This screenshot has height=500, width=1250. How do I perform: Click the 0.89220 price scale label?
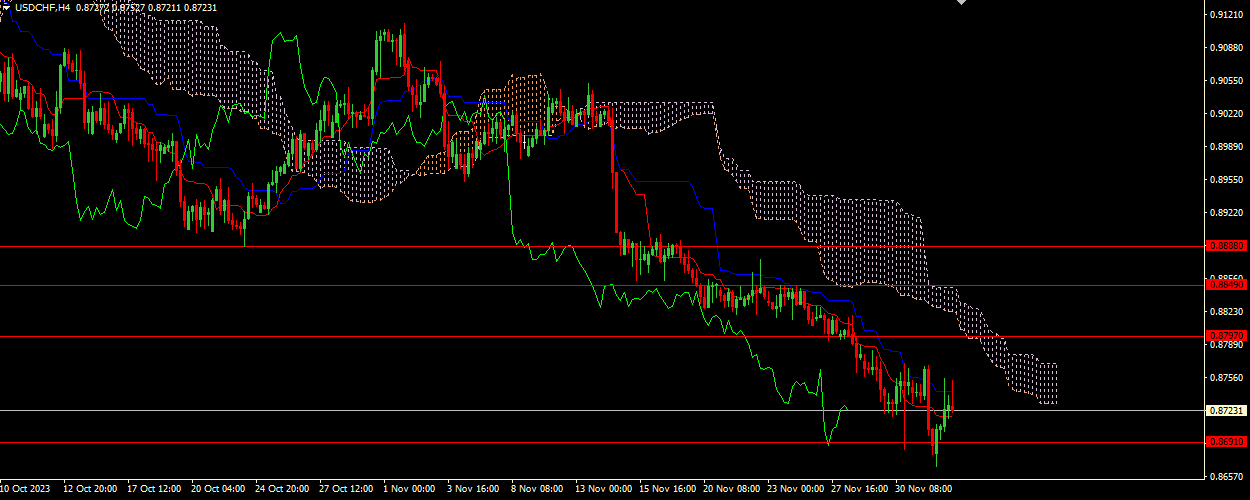tap(1226, 213)
